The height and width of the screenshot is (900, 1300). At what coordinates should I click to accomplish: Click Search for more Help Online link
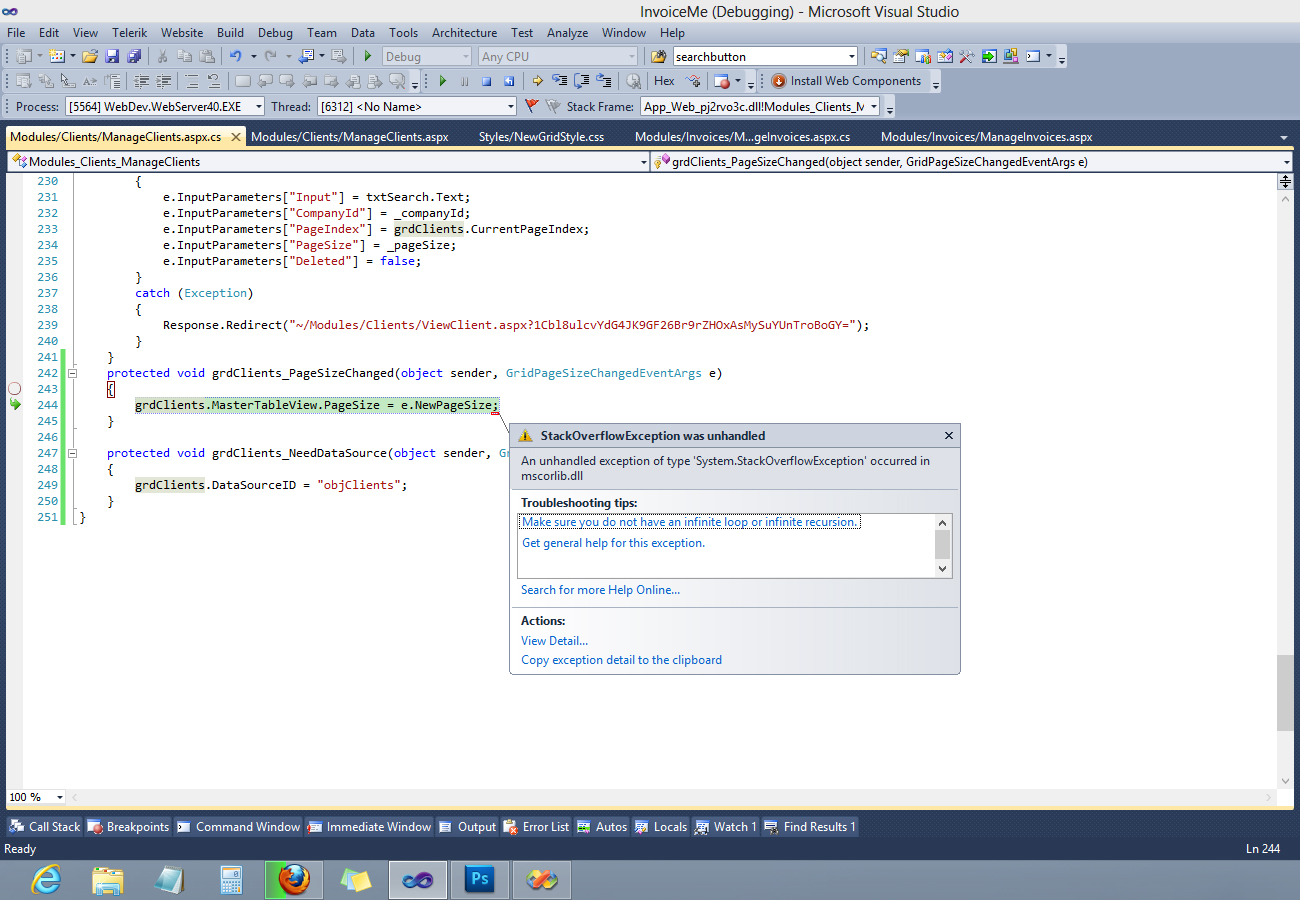click(600, 590)
